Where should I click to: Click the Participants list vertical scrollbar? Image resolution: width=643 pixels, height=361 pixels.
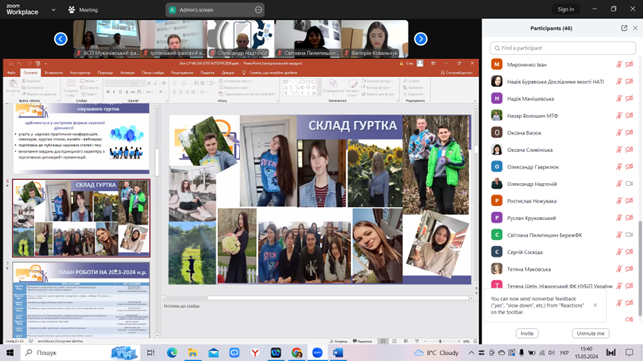coord(640,268)
